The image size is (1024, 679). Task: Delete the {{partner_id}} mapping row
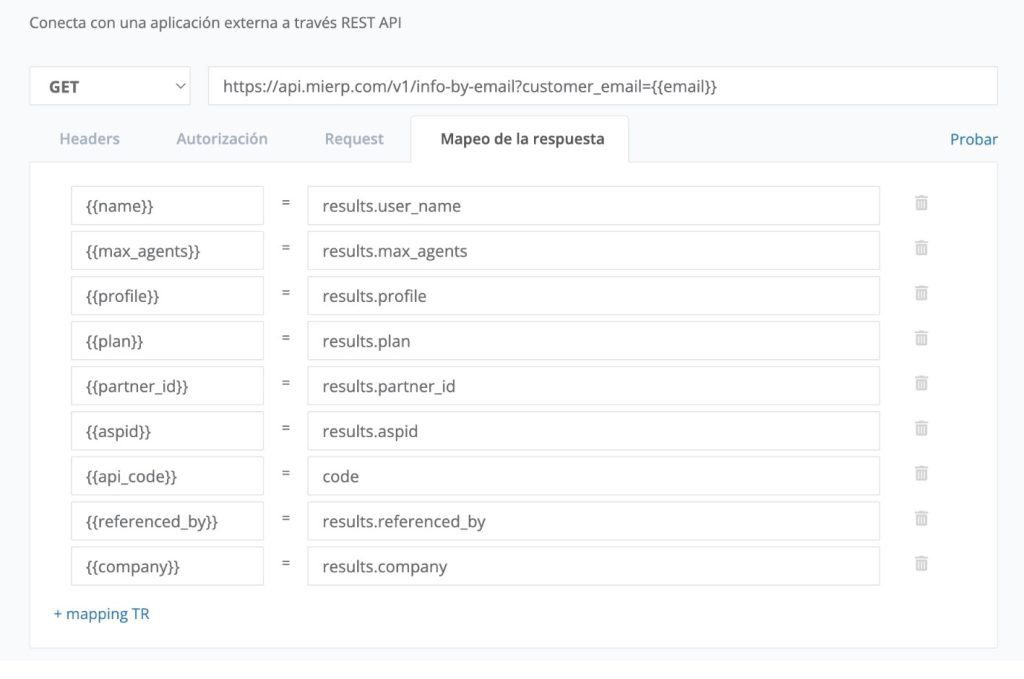(x=921, y=383)
